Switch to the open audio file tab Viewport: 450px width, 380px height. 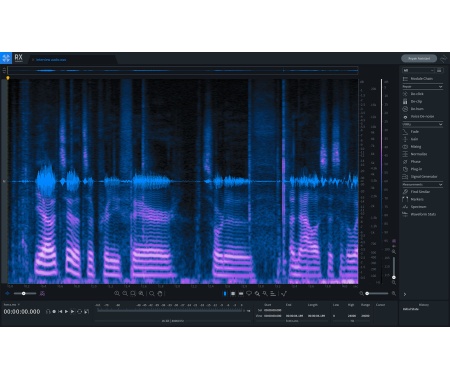pyautogui.click(x=51, y=60)
